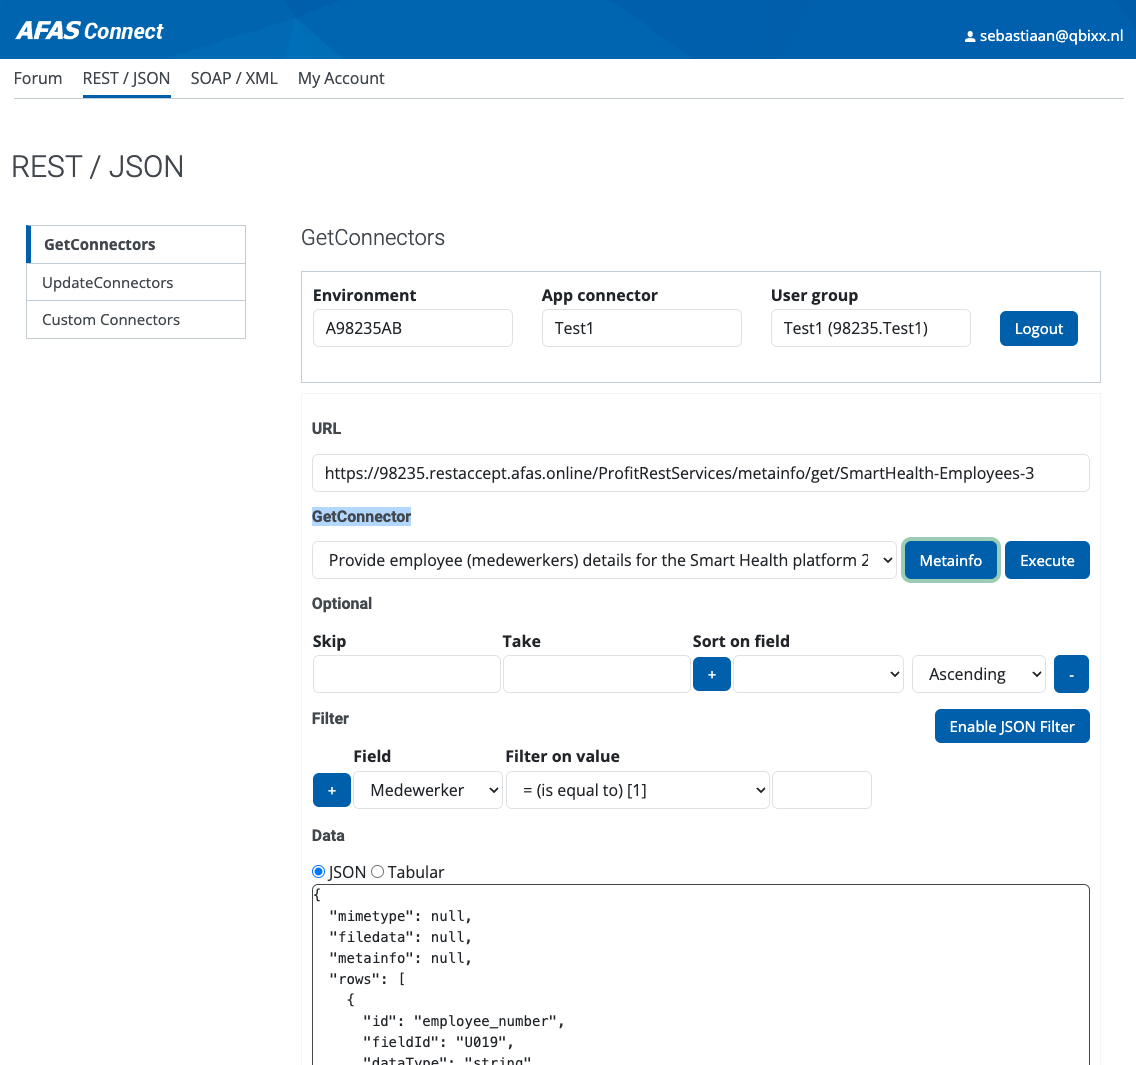Click inside the JSON data output area

click(x=701, y=974)
